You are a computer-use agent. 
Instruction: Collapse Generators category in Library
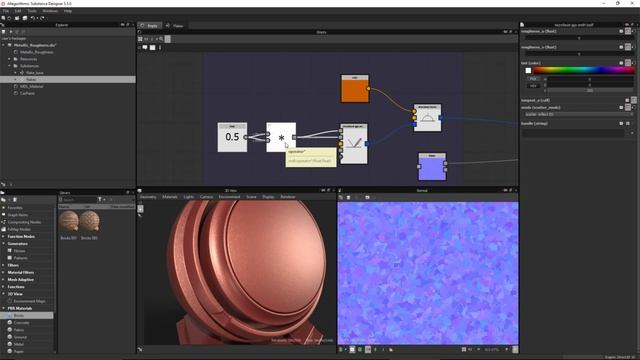[4, 244]
